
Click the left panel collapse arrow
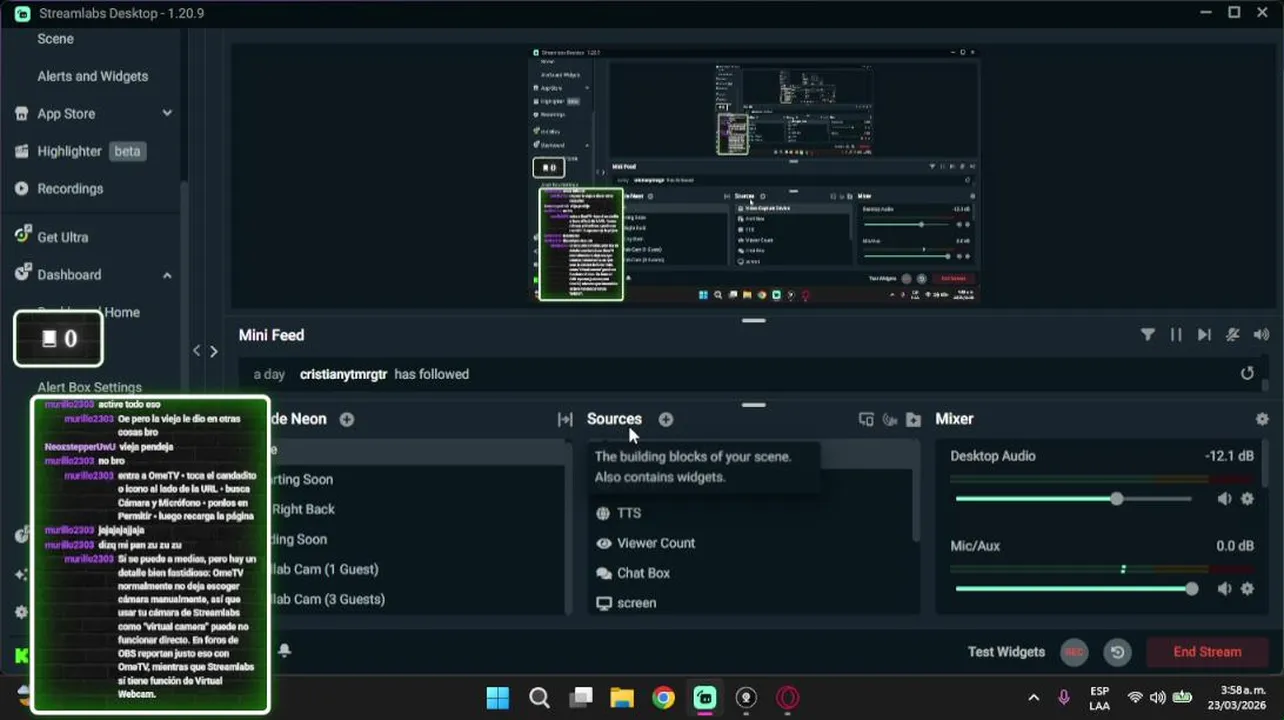197,351
